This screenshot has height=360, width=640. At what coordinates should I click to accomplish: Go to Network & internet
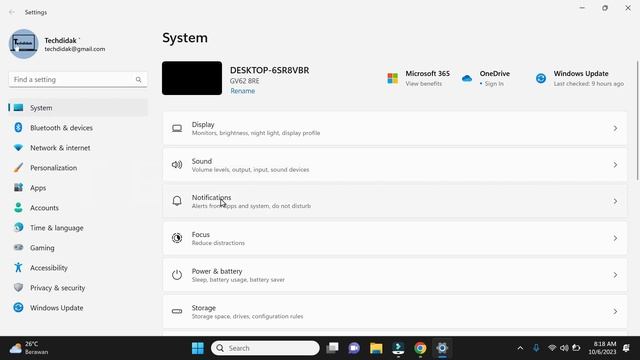[x=78, y=148]
